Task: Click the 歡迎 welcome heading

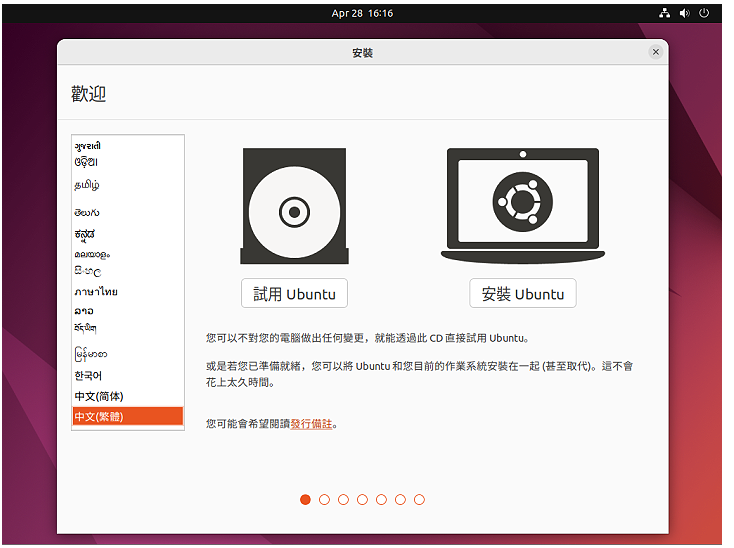Action: (88, 94)
